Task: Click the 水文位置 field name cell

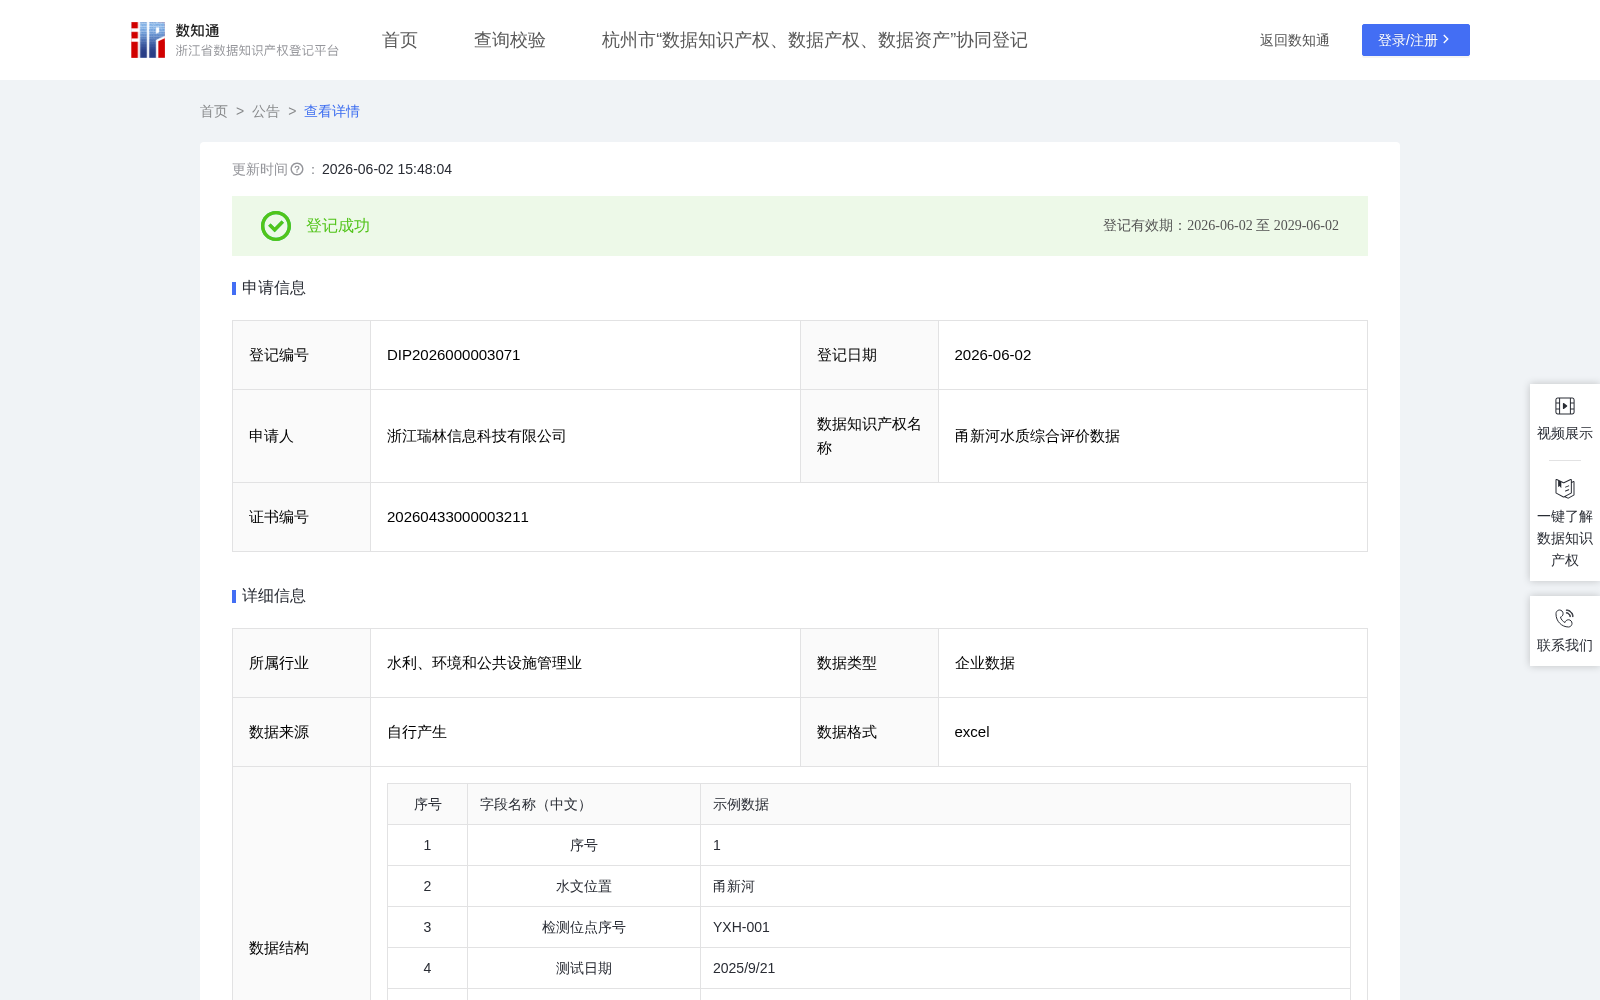Action: 584,886
